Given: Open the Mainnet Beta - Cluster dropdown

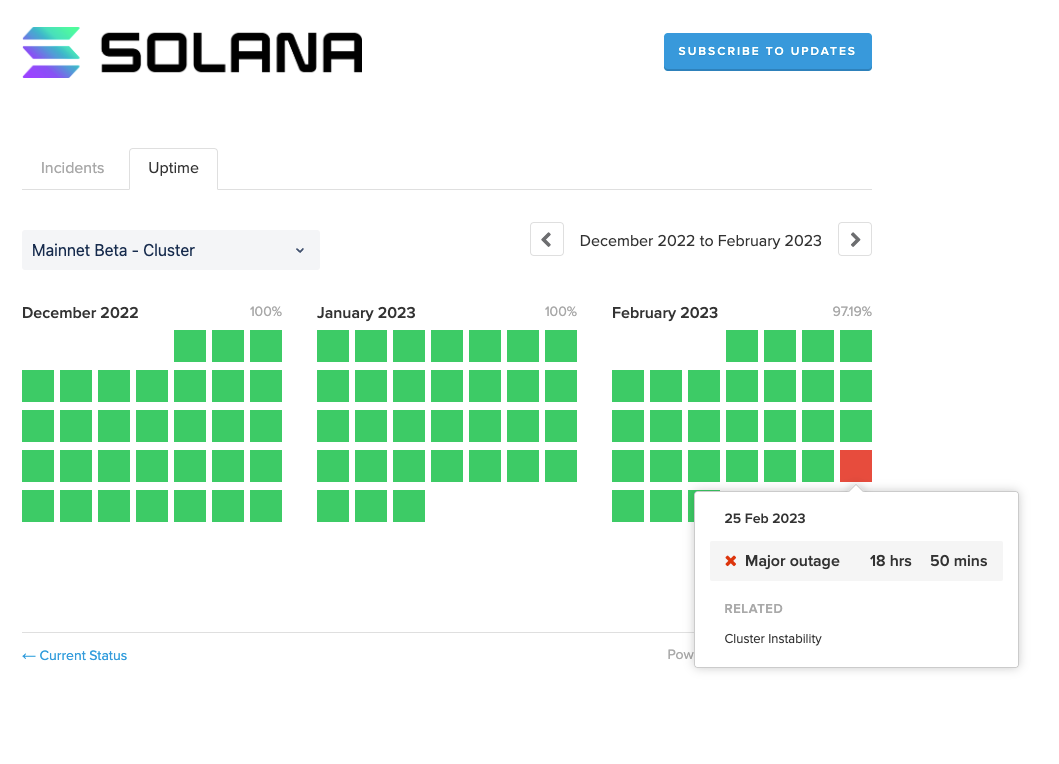Looking at the screenshot, I should (171, 250).
